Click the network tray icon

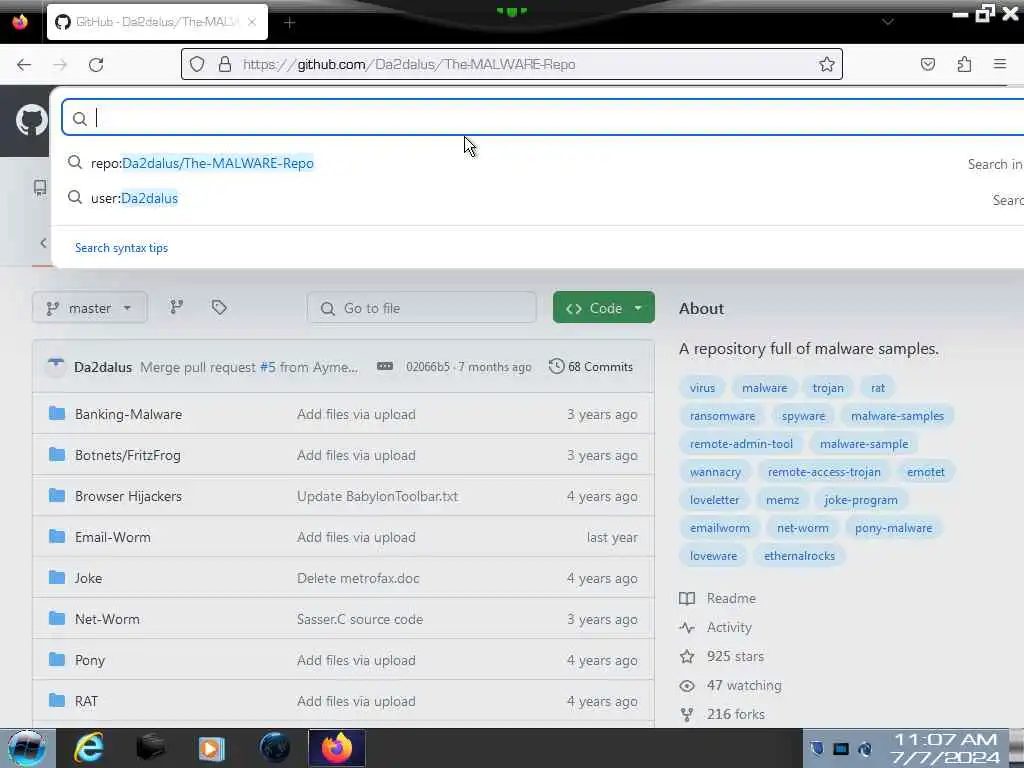click(x=841, y=748)
